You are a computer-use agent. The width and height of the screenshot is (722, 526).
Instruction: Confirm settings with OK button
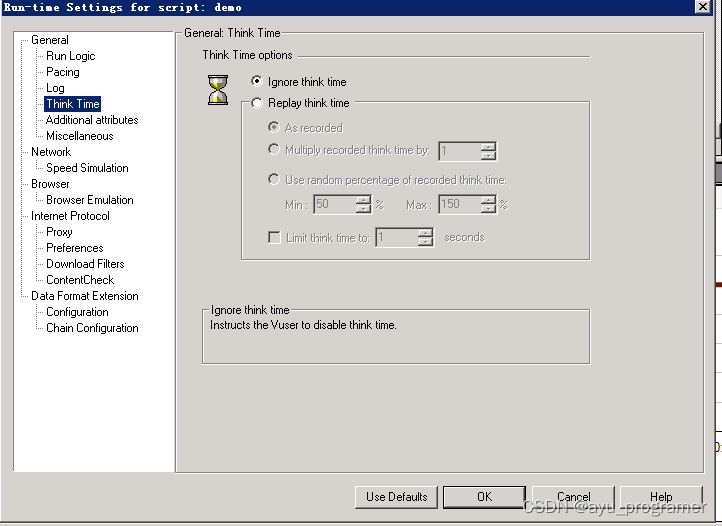[x=484, y=497]
